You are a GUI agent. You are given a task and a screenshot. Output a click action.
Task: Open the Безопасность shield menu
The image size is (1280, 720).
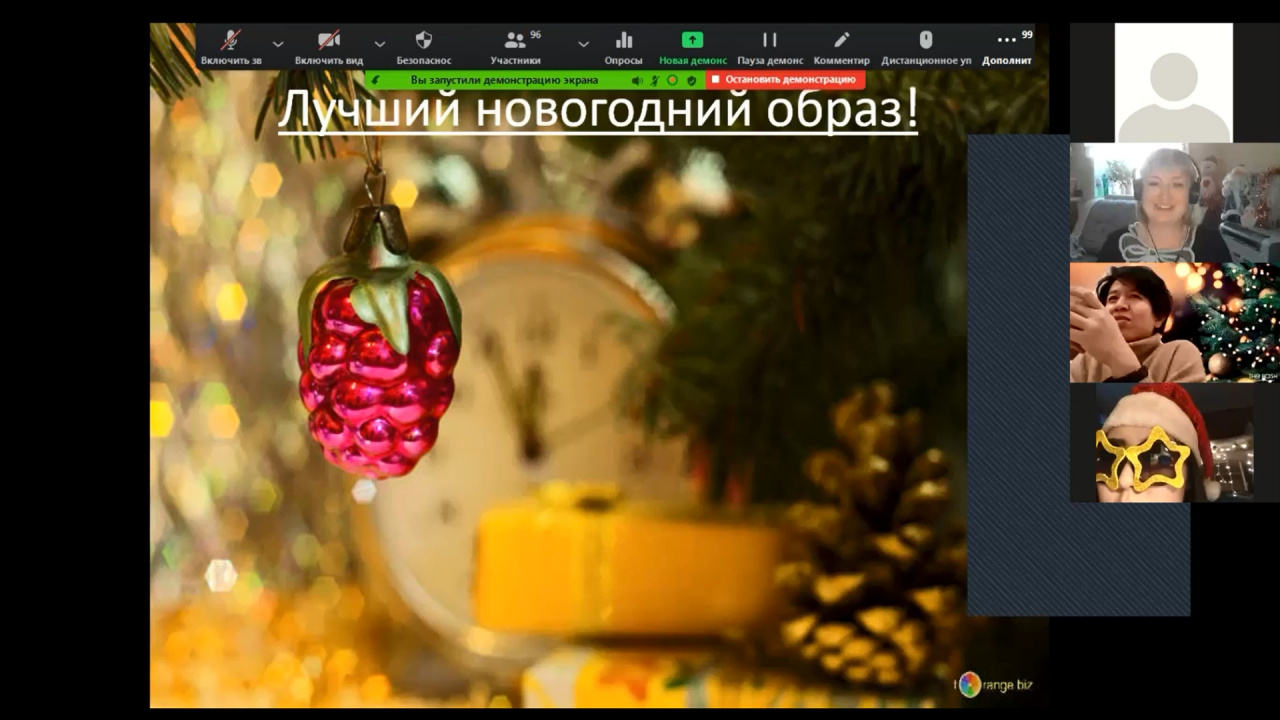(424, 46)
